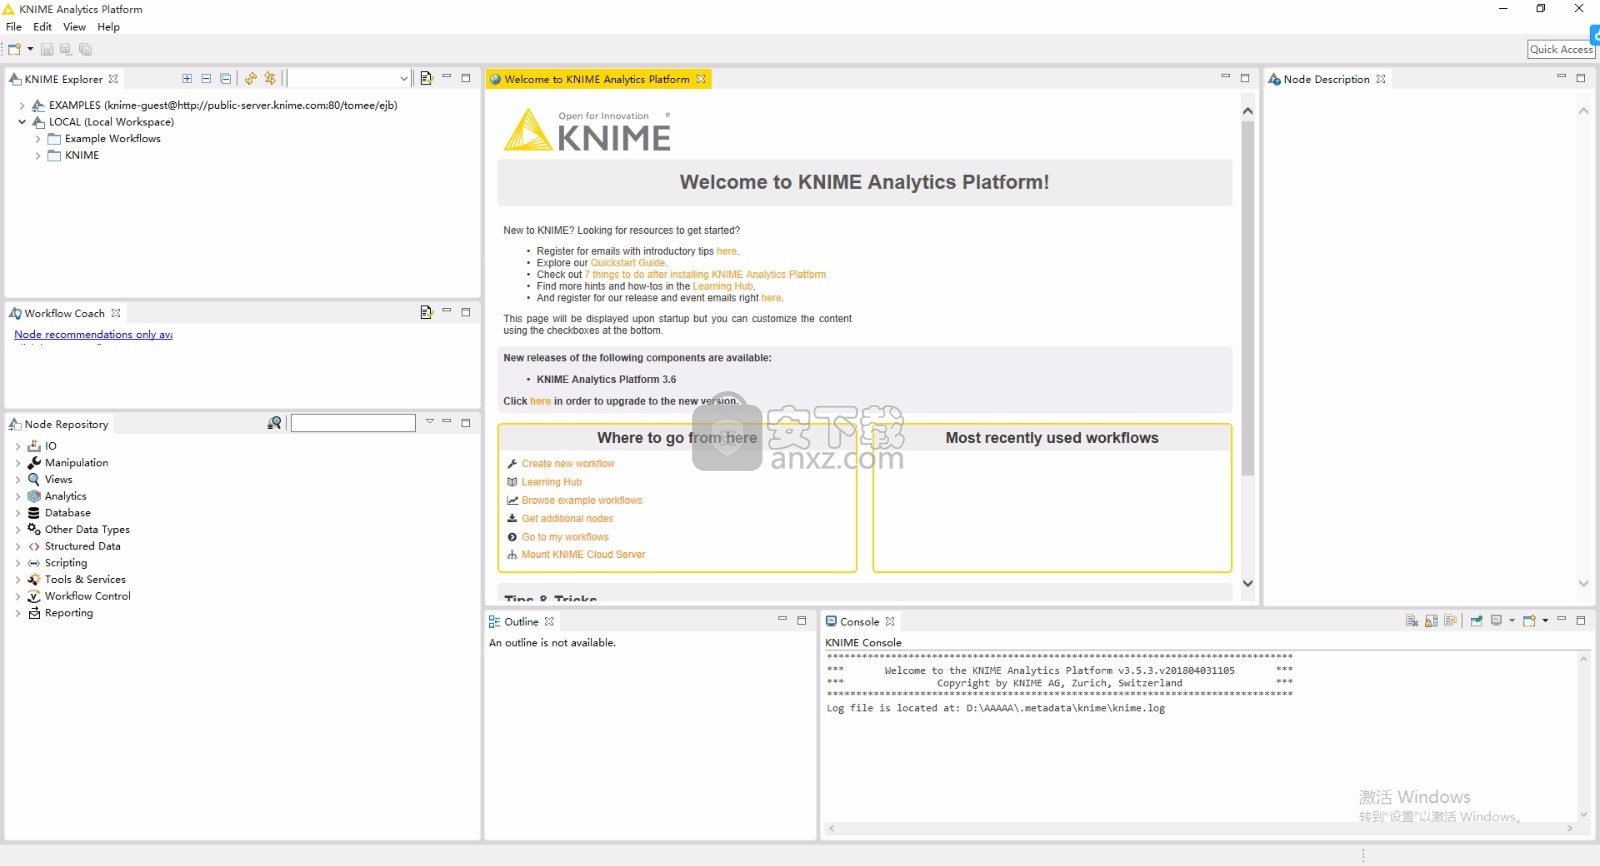The width and height of the screenshot is (1600, 866).
Task: Click the Save As toolbar icon
Action: (66, 49)
